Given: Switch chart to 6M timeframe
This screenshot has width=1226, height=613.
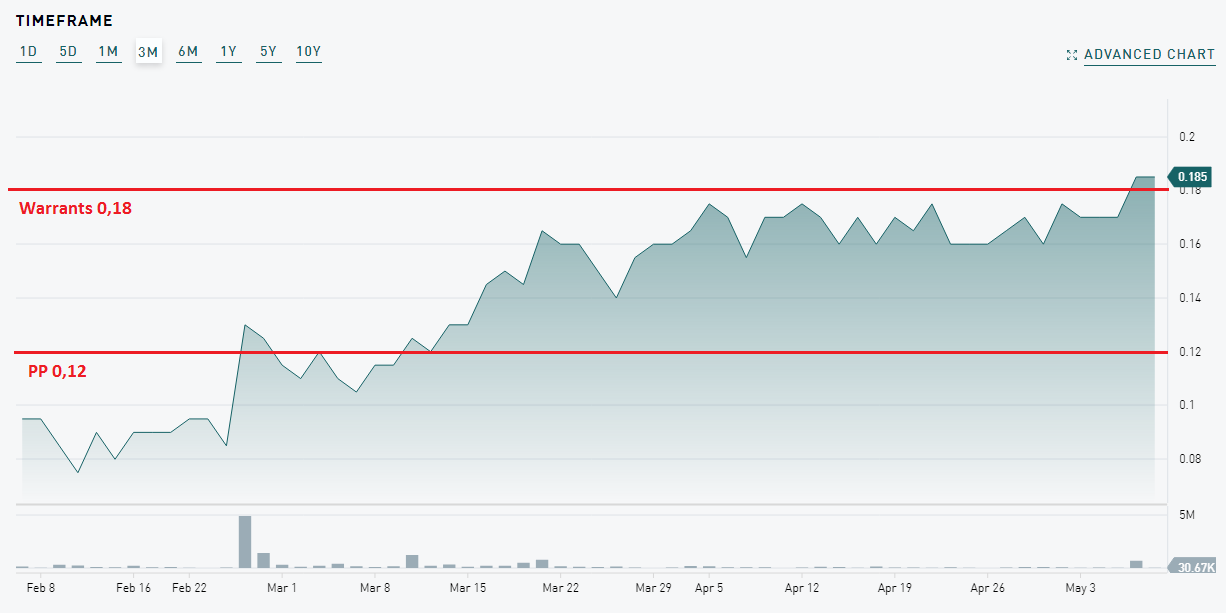Looking at the screenshot, I should pos(188,52).
